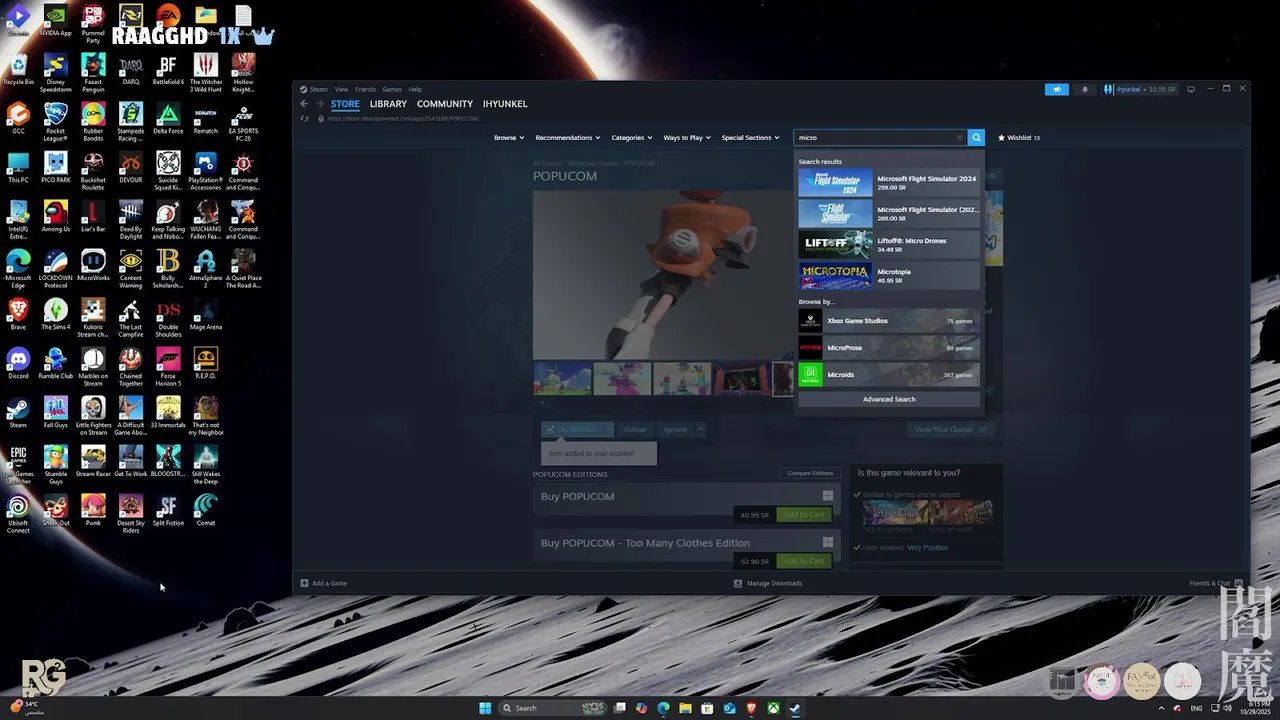Open the Steam notifications bell
The width and height of the screenshot is (1280, 720).
pos(1085,89)
